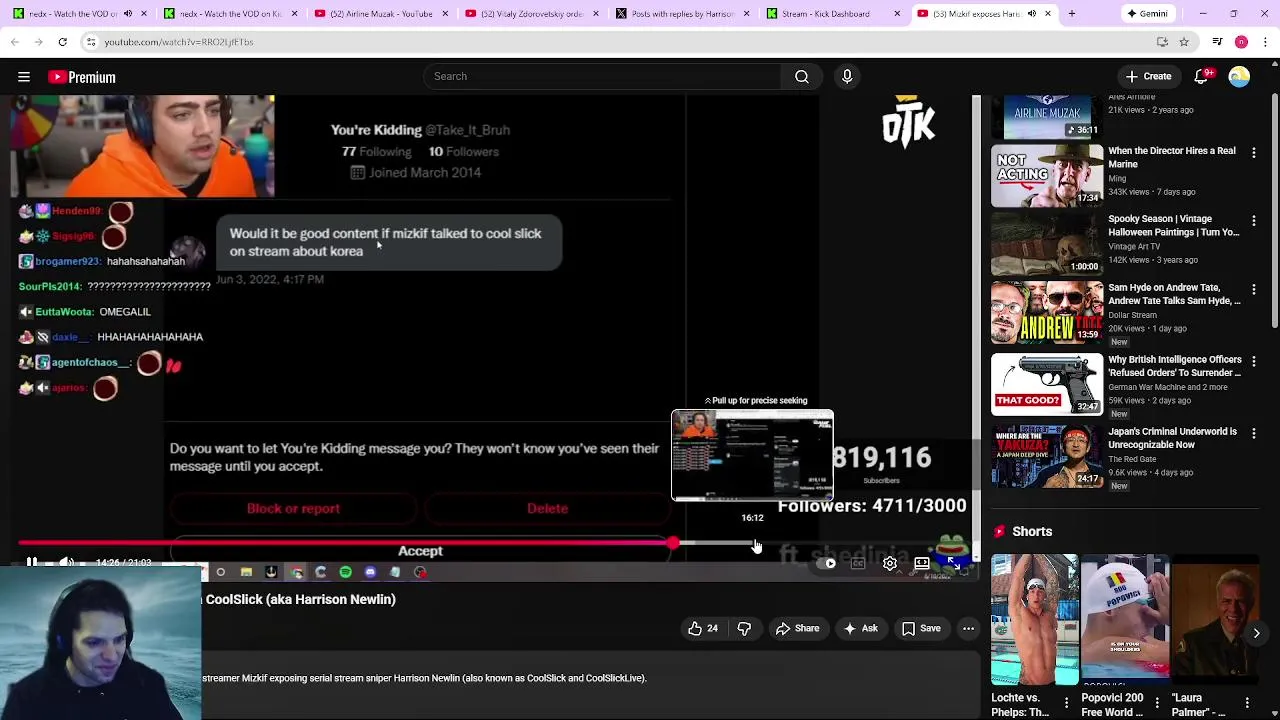This screenshot has width=1280, height=720.
Task: Open the Airline Muzak thumbnail in sidebar
Action: click(1046, 116)
